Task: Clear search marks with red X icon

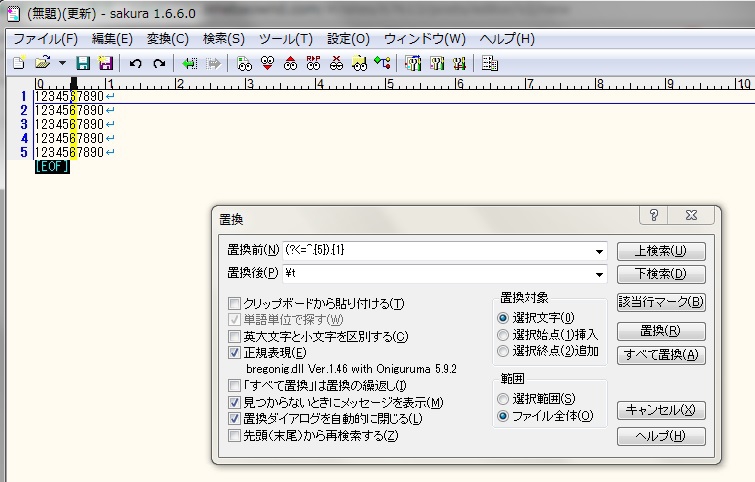Action: [337, 63]
